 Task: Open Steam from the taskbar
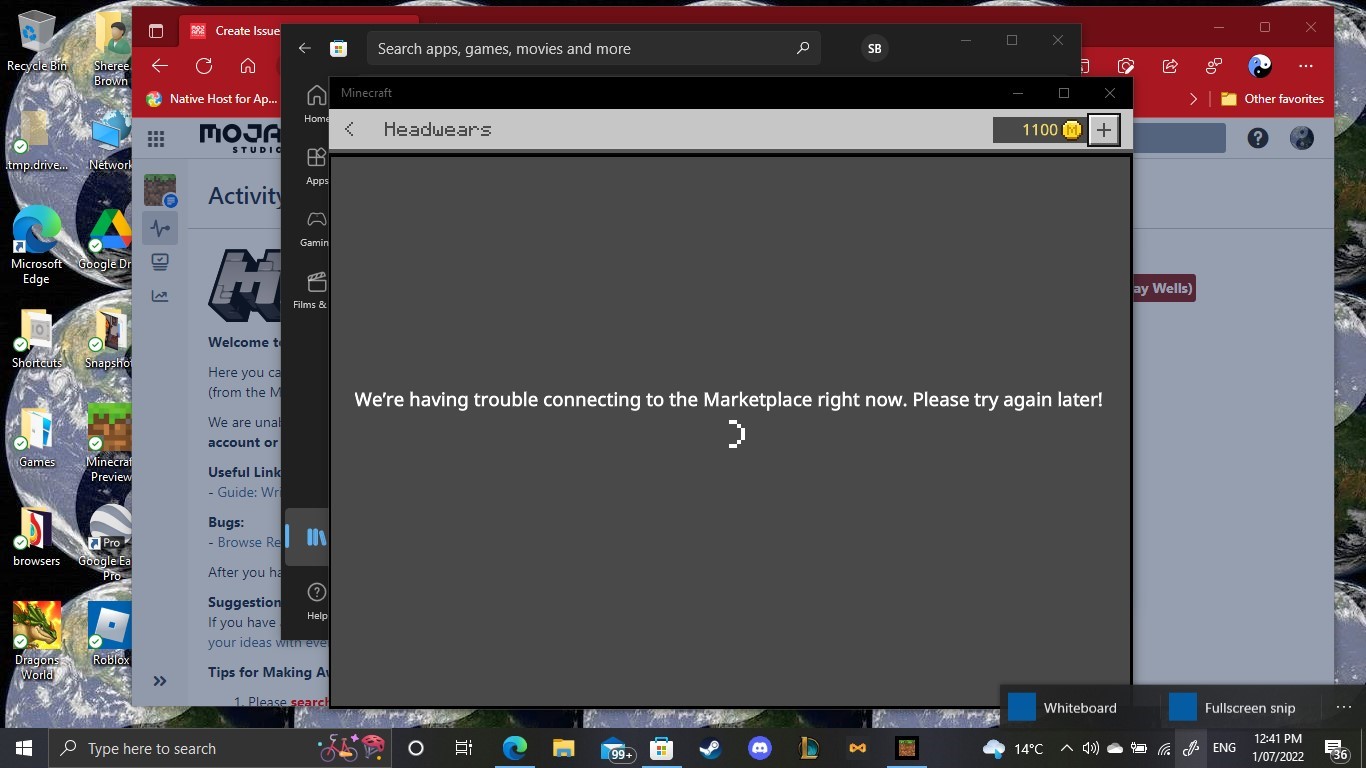(711, 748)
